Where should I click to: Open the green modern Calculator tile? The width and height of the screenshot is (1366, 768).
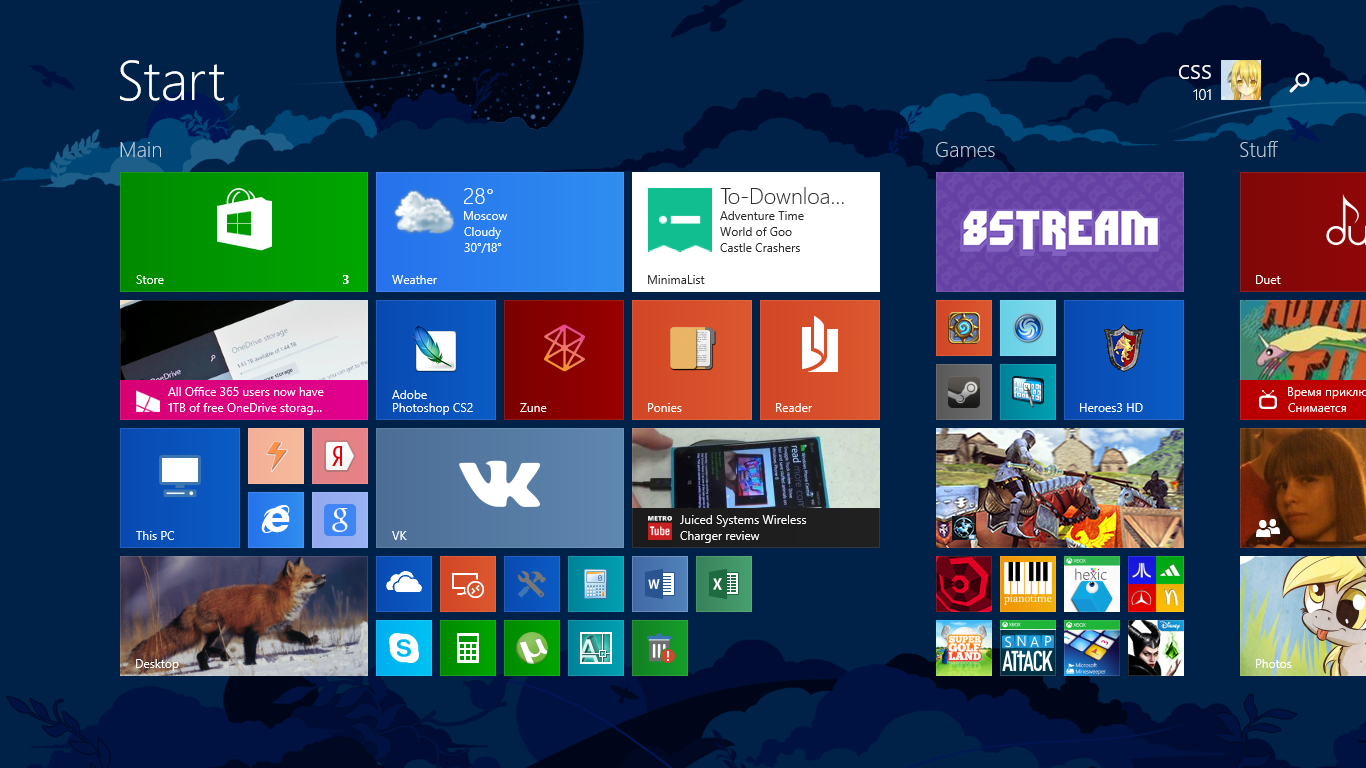click(468, 648)
